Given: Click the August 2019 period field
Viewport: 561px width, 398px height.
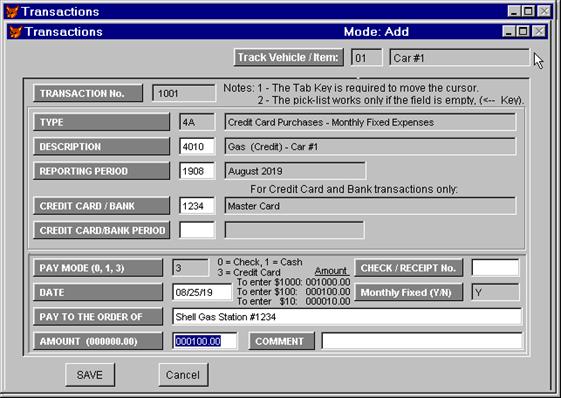Looking at the screenshot, I should [295, 171].
